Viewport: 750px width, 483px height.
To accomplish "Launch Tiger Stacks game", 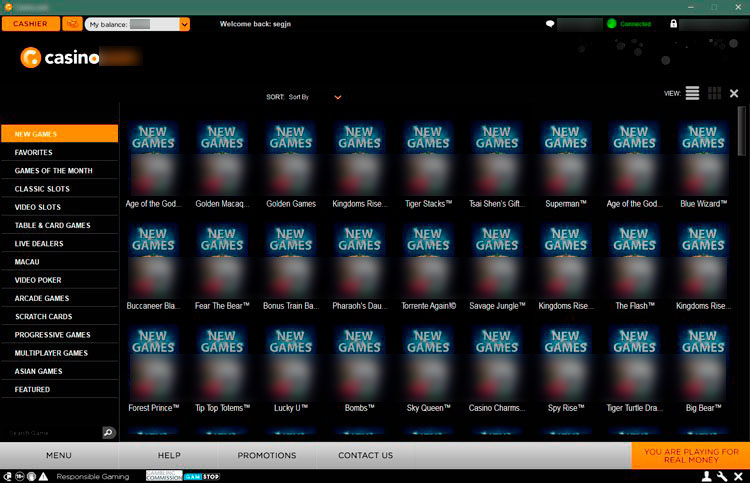I will point(428,165).
